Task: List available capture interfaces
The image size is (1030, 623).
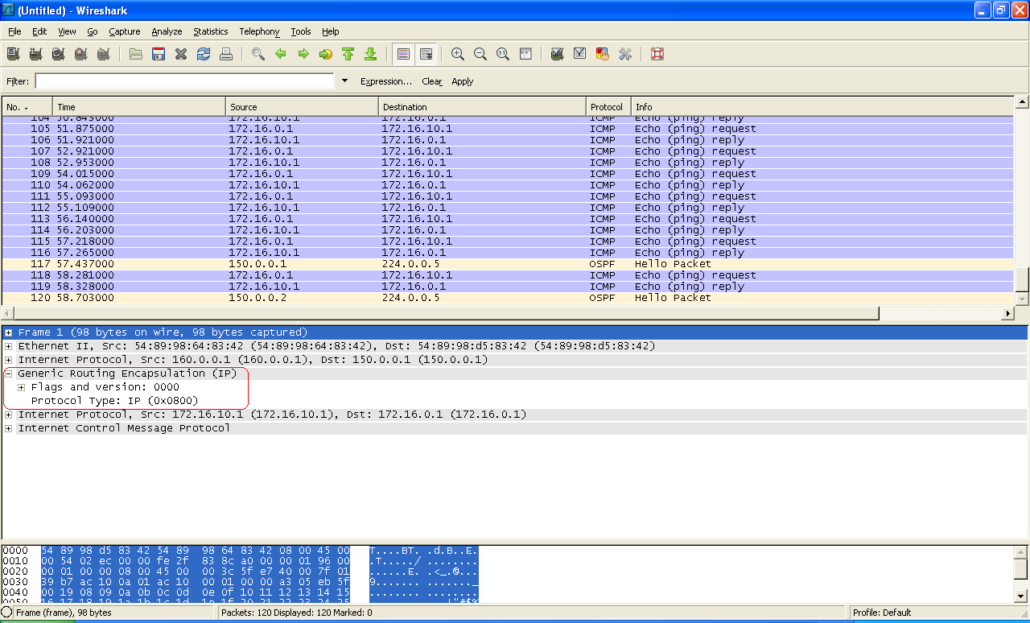Action: pos(13,53)
